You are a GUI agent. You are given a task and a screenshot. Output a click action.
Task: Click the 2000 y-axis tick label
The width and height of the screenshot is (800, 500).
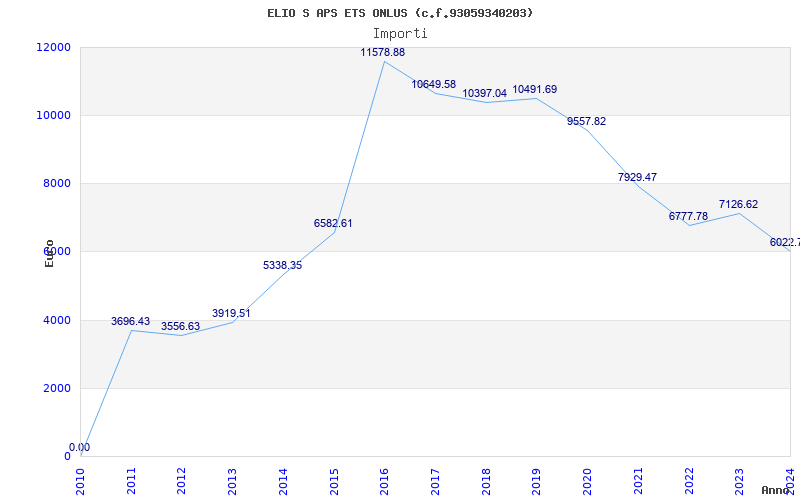tap(56, 388)
